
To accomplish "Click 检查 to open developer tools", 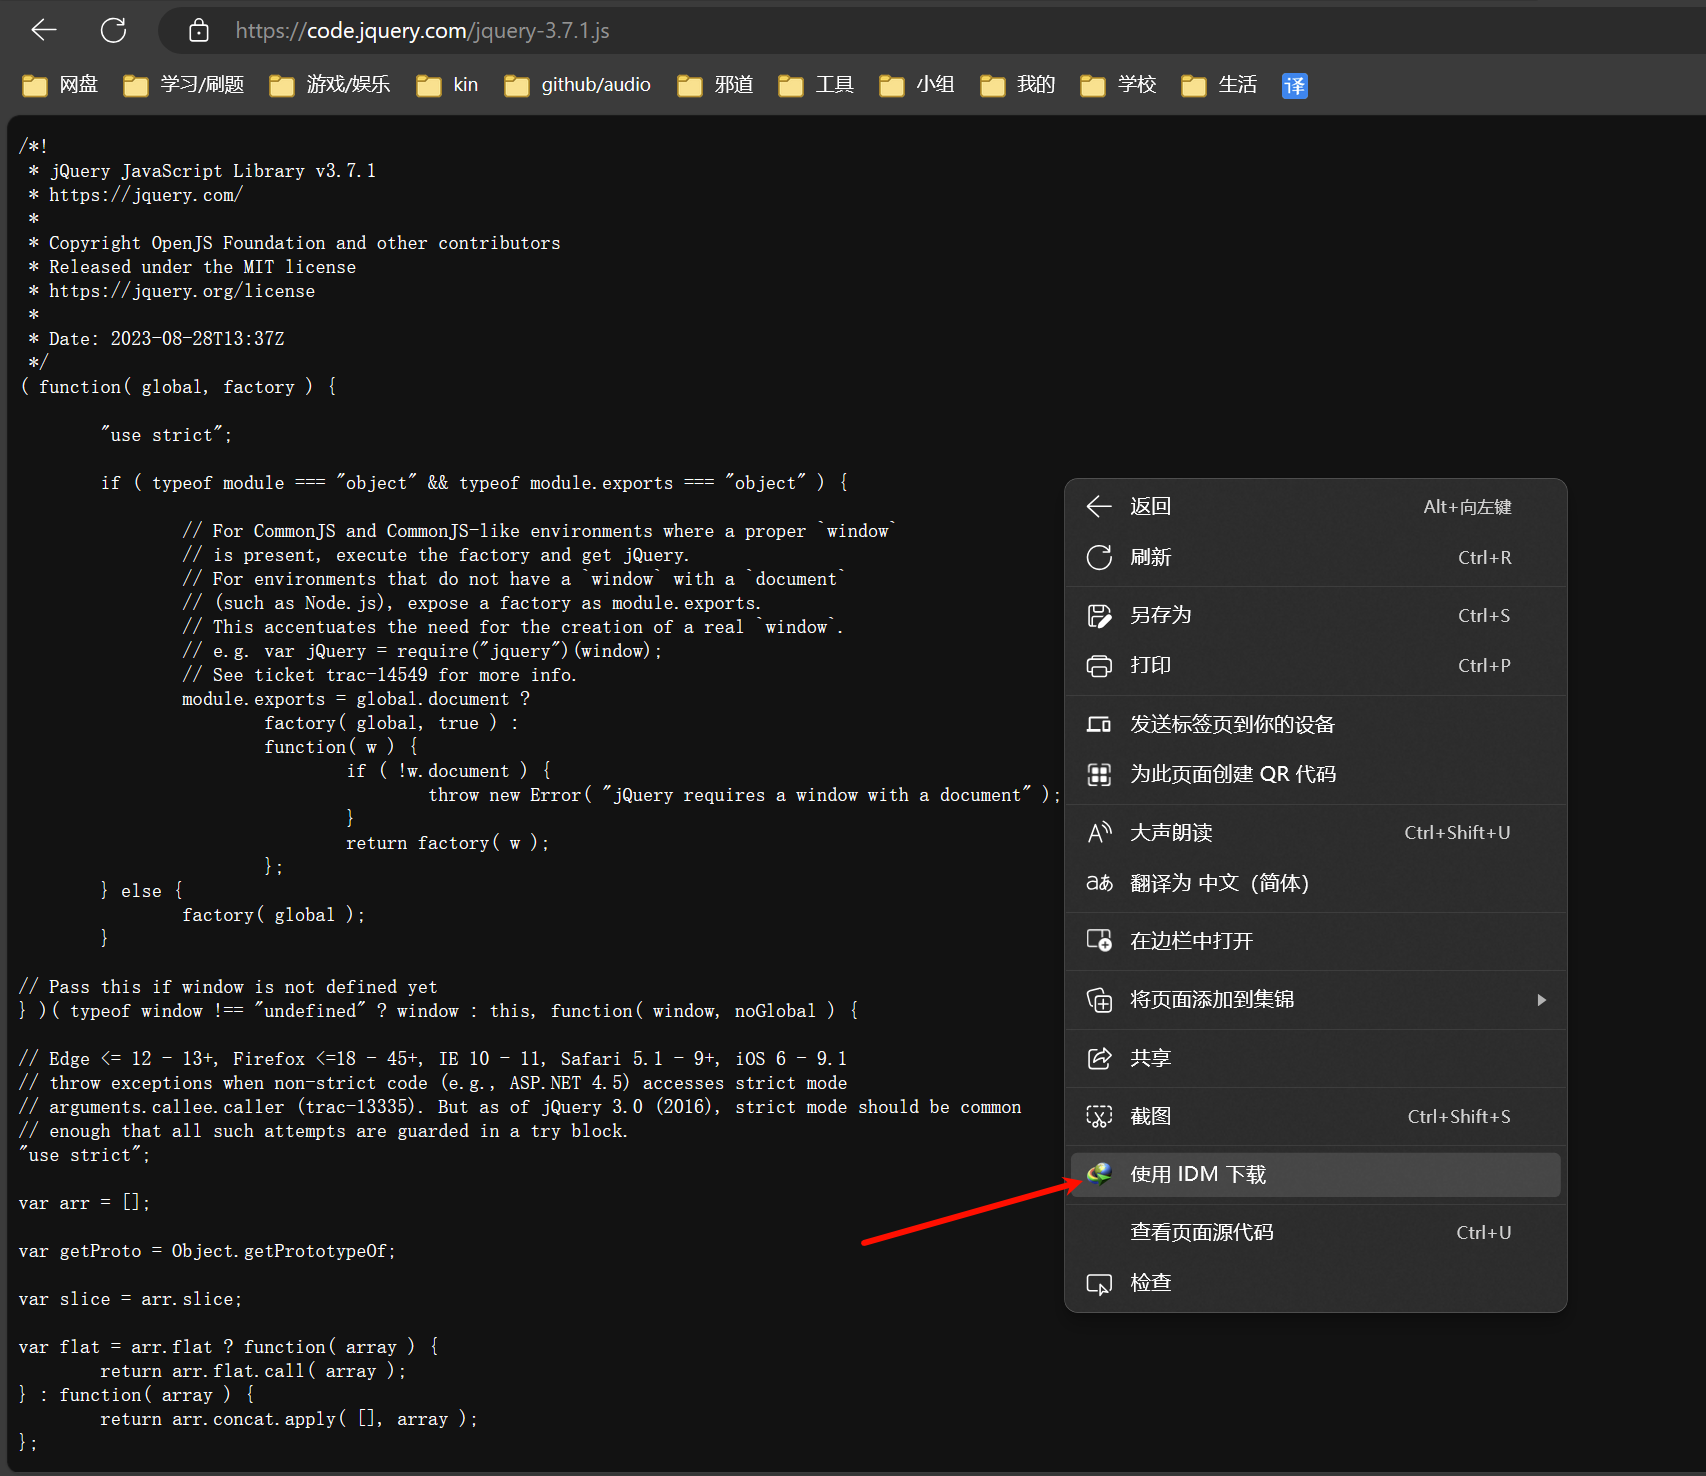I will 1150,1283.
